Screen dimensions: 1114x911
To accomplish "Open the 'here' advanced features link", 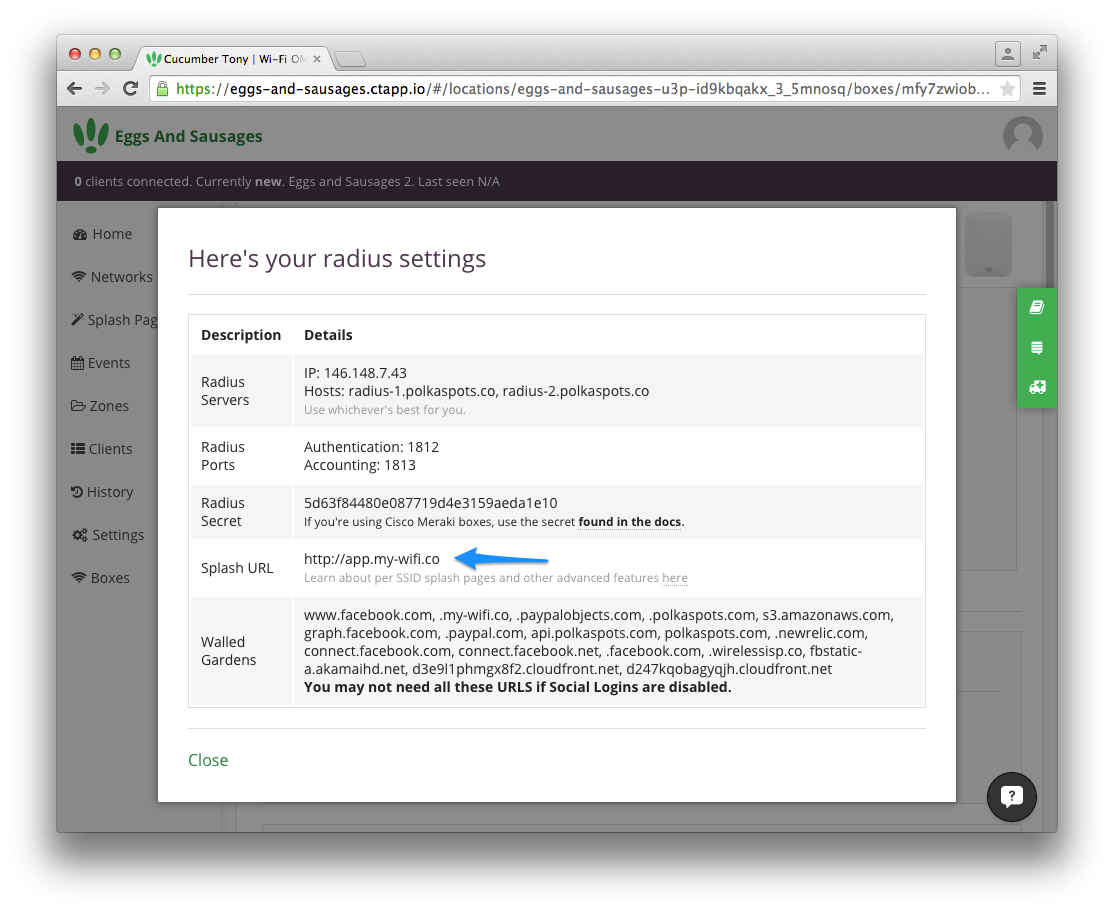I will tap(674, 578).
